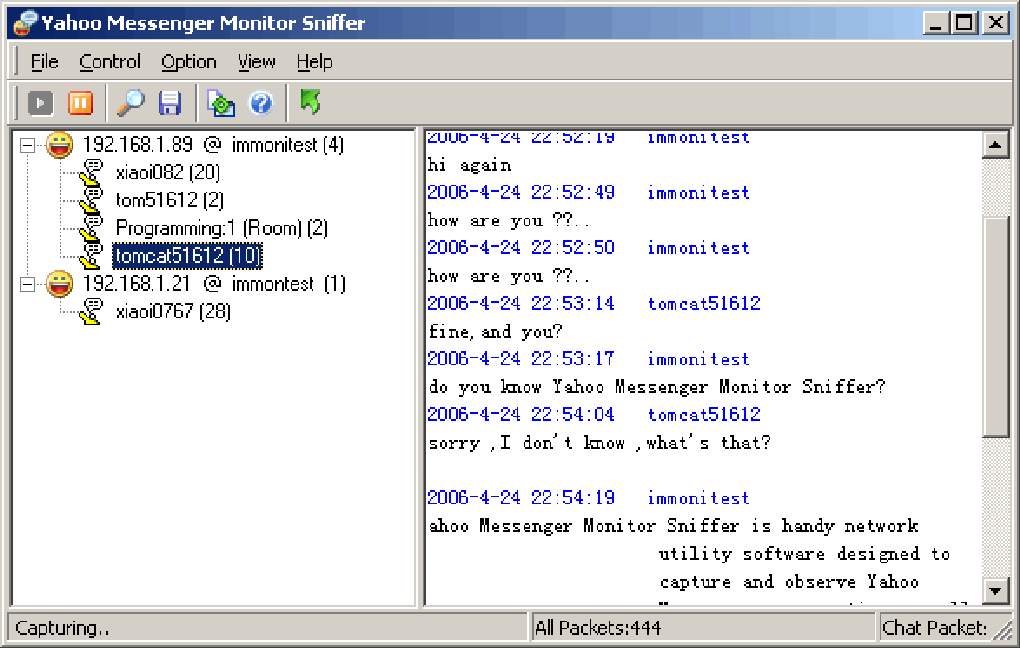Click the message "fine, and you?"
Viewport: 1020px width, 648px height.
(495, 332)
